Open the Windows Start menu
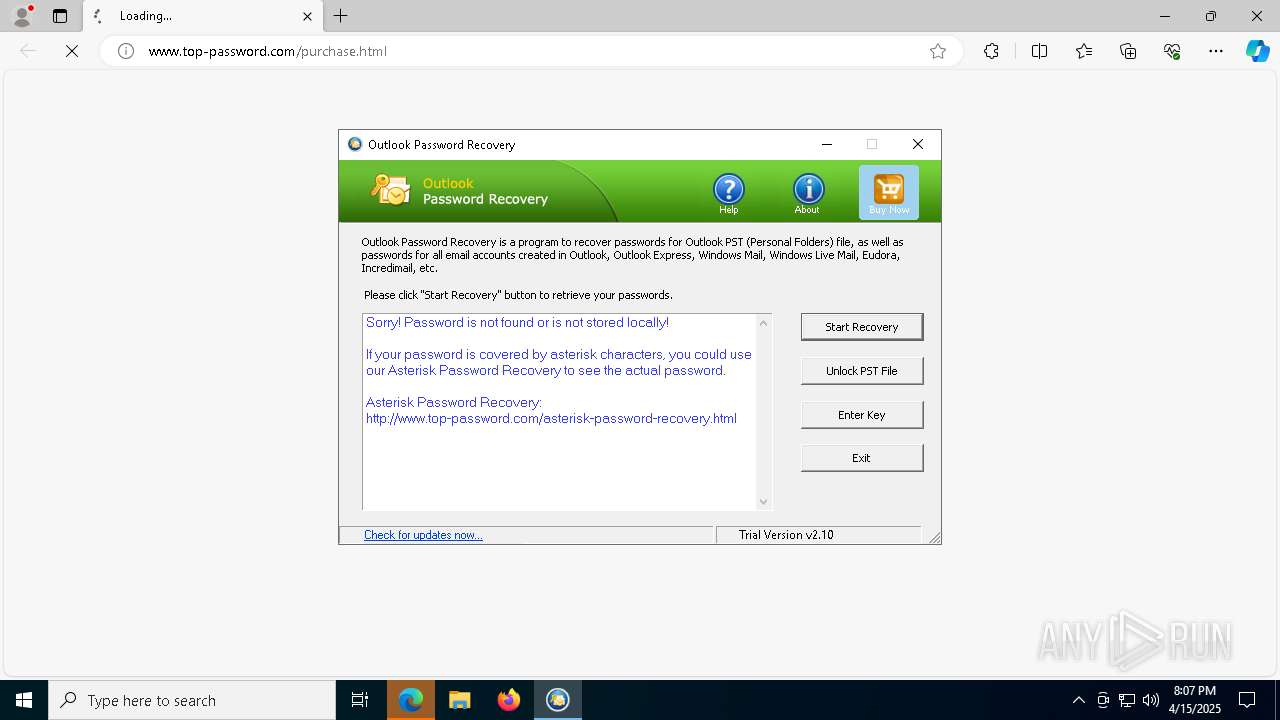The width and height of the screenshot is (1280, 720). click(24, 700)
